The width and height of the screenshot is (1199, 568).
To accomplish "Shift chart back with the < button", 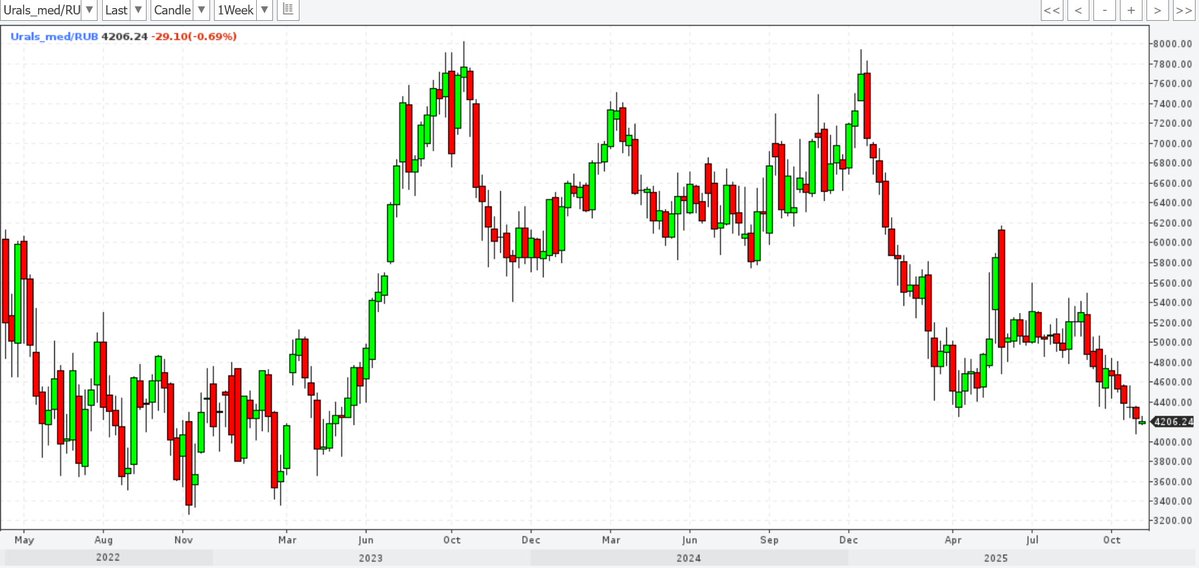I will [1078, 10].
